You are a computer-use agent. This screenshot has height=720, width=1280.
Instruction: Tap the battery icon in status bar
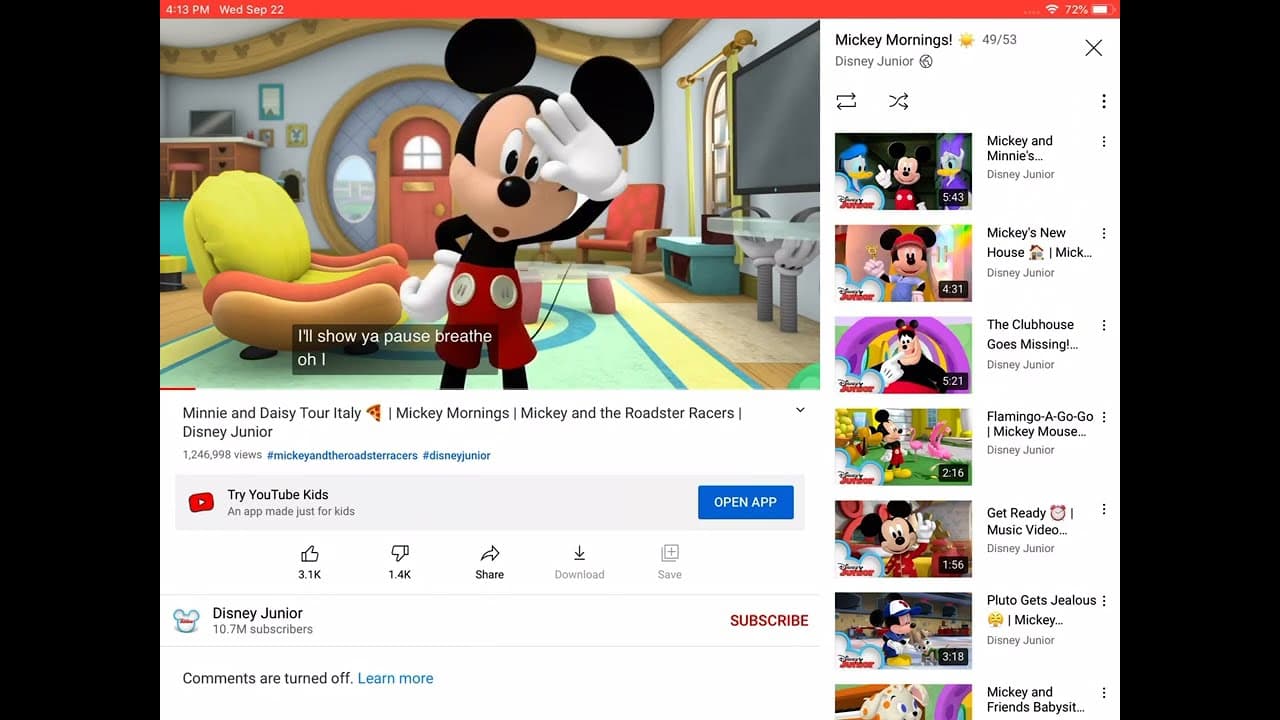pos(1100,9)
